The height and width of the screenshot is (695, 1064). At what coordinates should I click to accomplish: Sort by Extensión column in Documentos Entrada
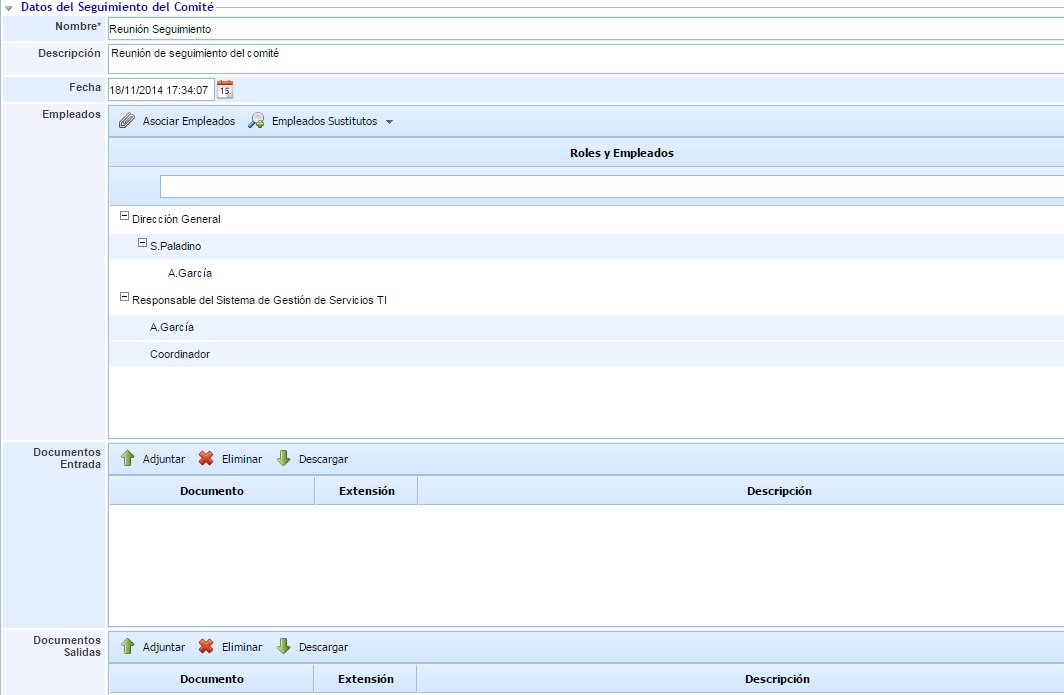point(367,491)
